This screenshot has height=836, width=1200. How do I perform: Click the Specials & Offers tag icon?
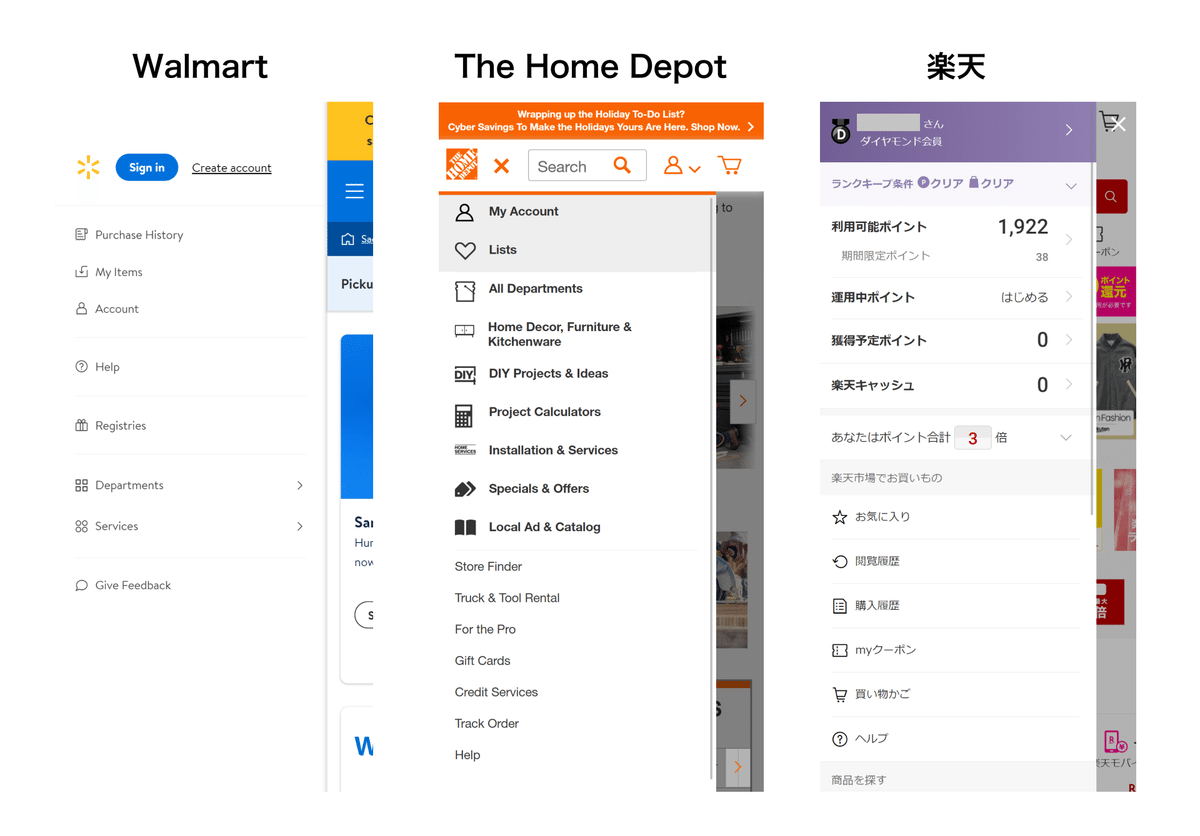click(465, 489)
